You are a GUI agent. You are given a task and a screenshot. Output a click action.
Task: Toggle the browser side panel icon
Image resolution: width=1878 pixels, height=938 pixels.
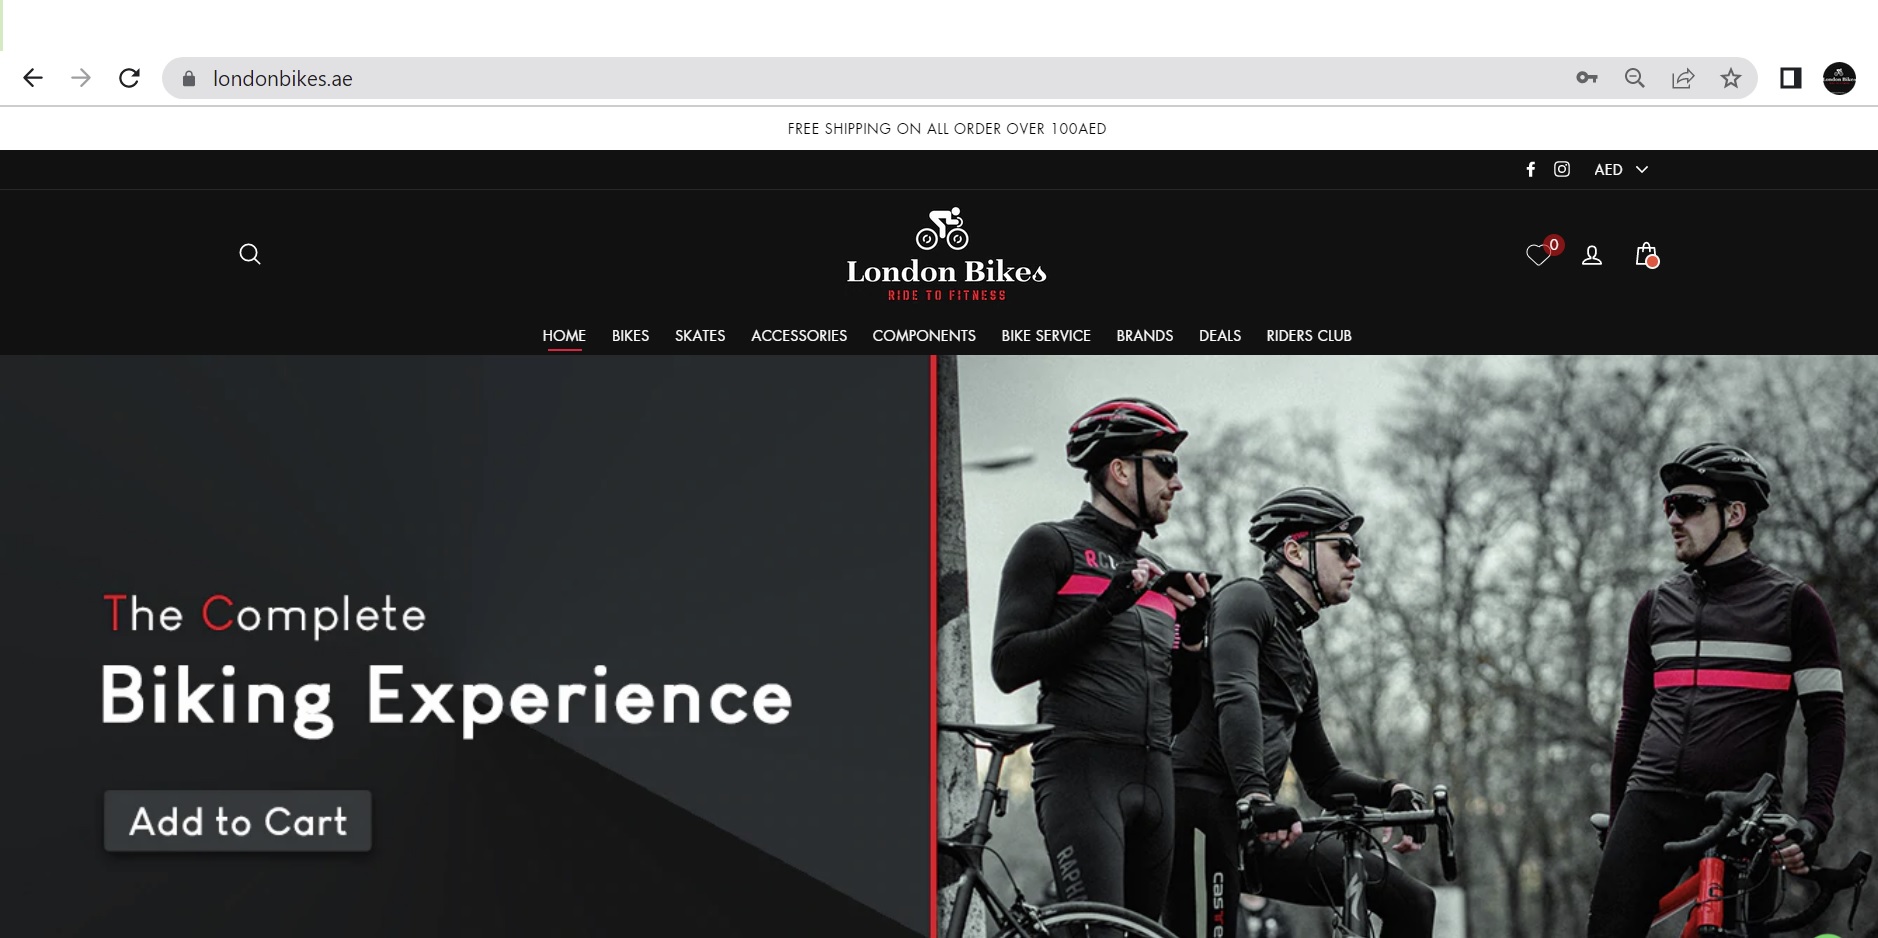coord(1791,78)
